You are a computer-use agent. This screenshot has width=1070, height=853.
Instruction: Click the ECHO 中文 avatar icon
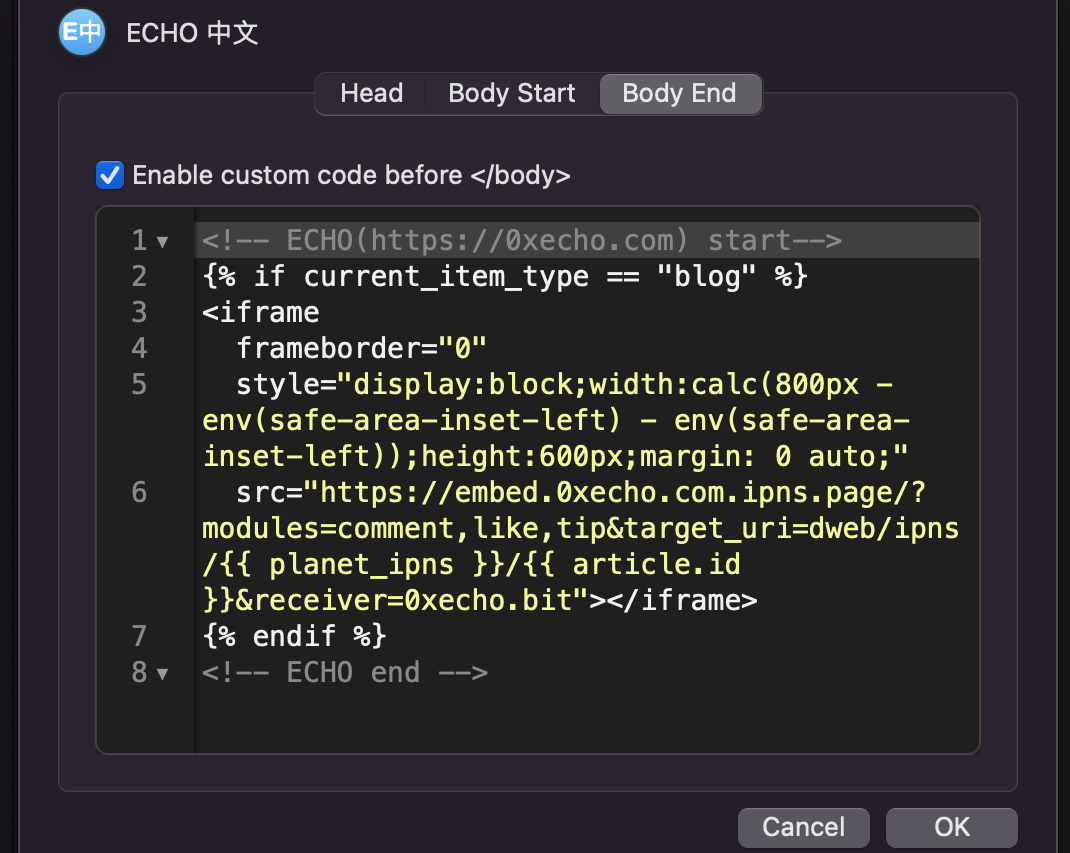82,32
